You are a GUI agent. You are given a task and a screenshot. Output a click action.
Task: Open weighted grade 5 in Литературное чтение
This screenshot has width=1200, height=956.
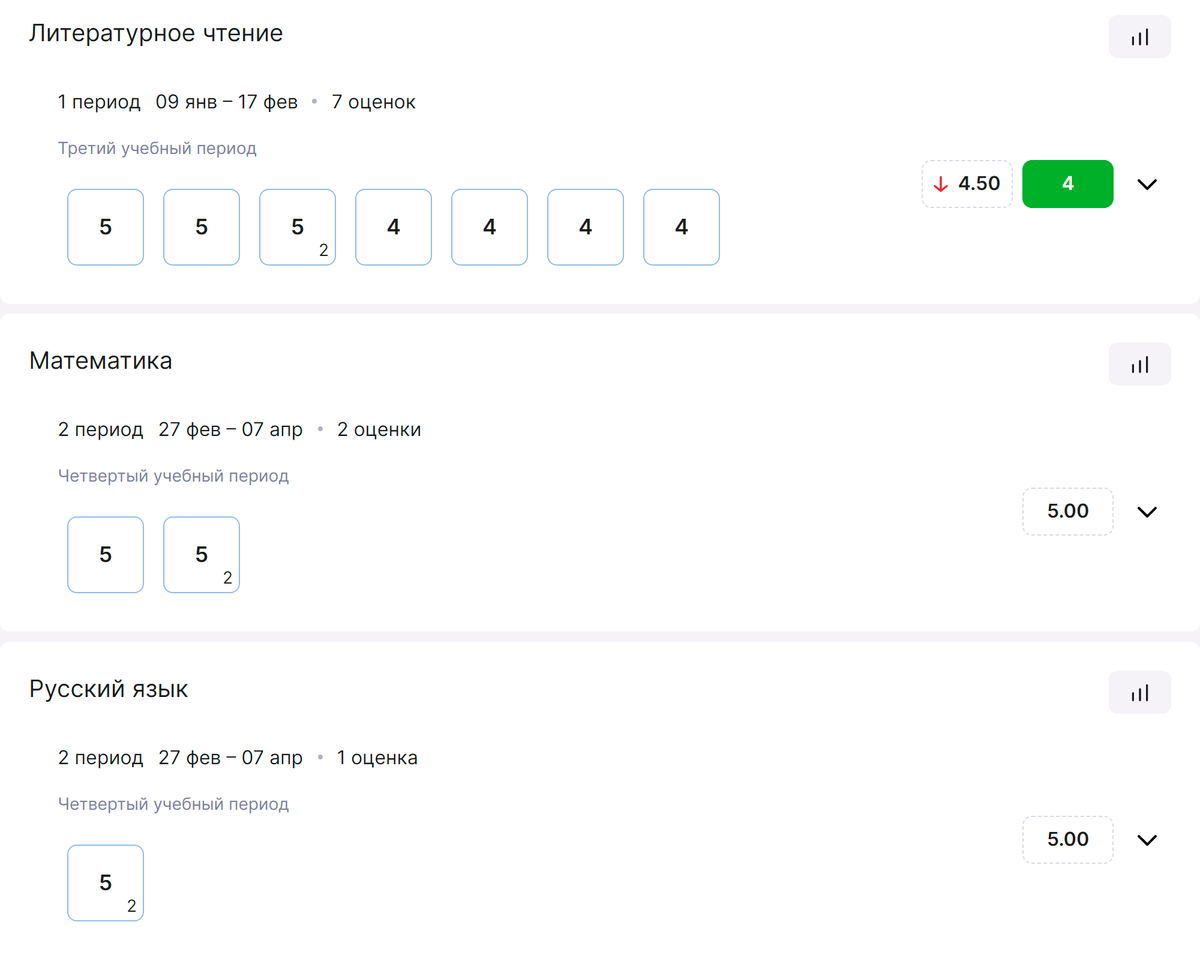point(298,227)
